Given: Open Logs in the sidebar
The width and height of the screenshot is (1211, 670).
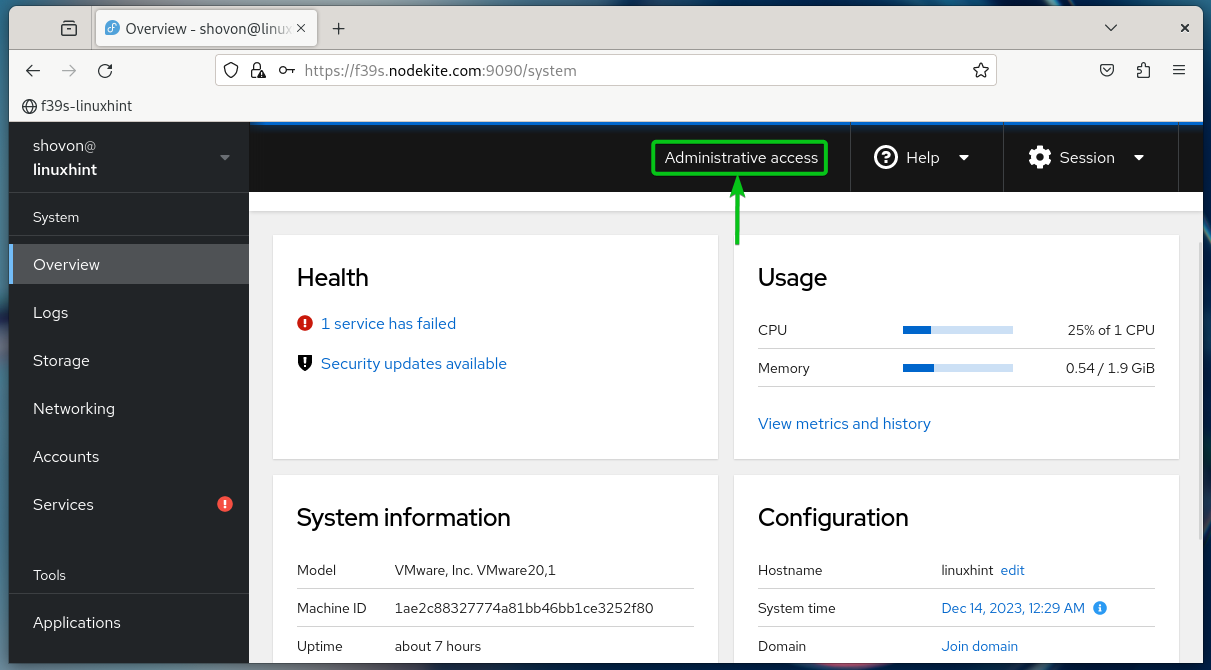Looking at the screenshot, I should click(128, 313).
